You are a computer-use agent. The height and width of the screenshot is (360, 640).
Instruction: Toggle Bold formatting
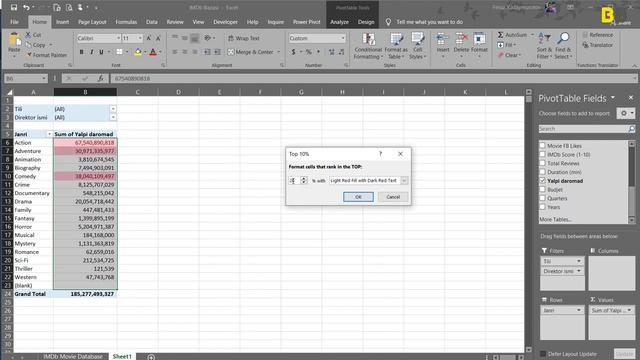click(81, 52)
